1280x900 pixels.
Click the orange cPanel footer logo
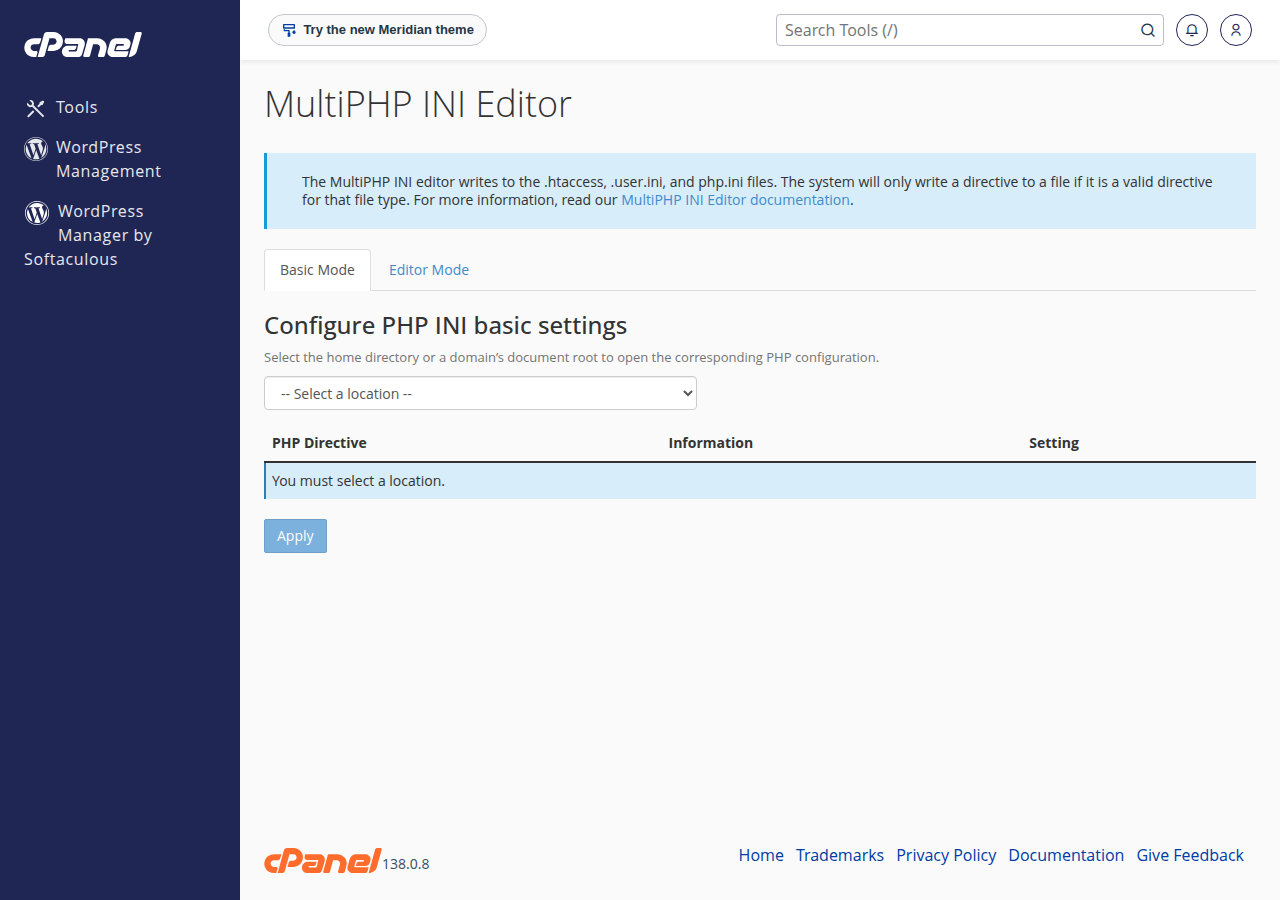323,860
